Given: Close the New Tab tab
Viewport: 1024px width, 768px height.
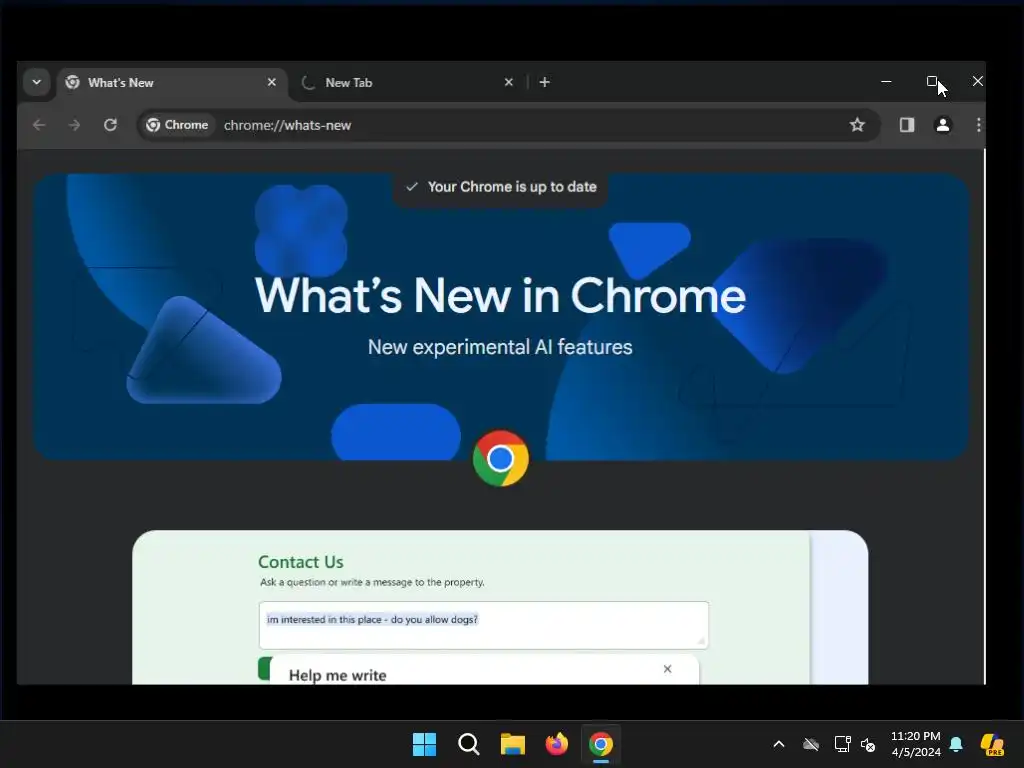Looking at the screenshot, I should [x=509, y=82].
